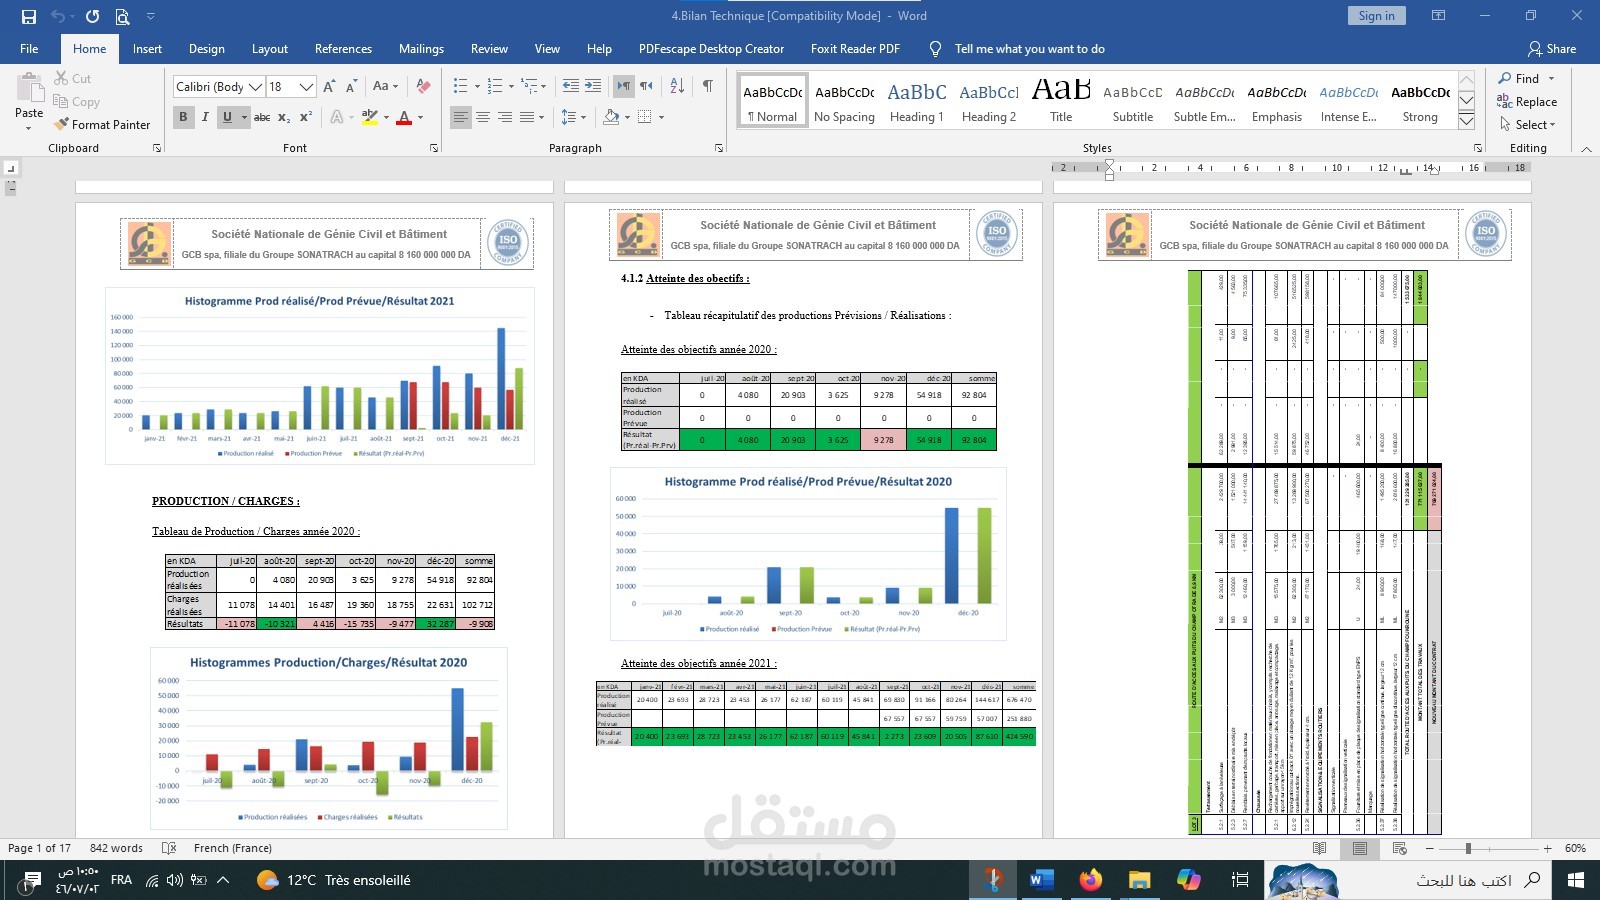
Task: Click the 842 words count in status bar
Action: point(116,848)
